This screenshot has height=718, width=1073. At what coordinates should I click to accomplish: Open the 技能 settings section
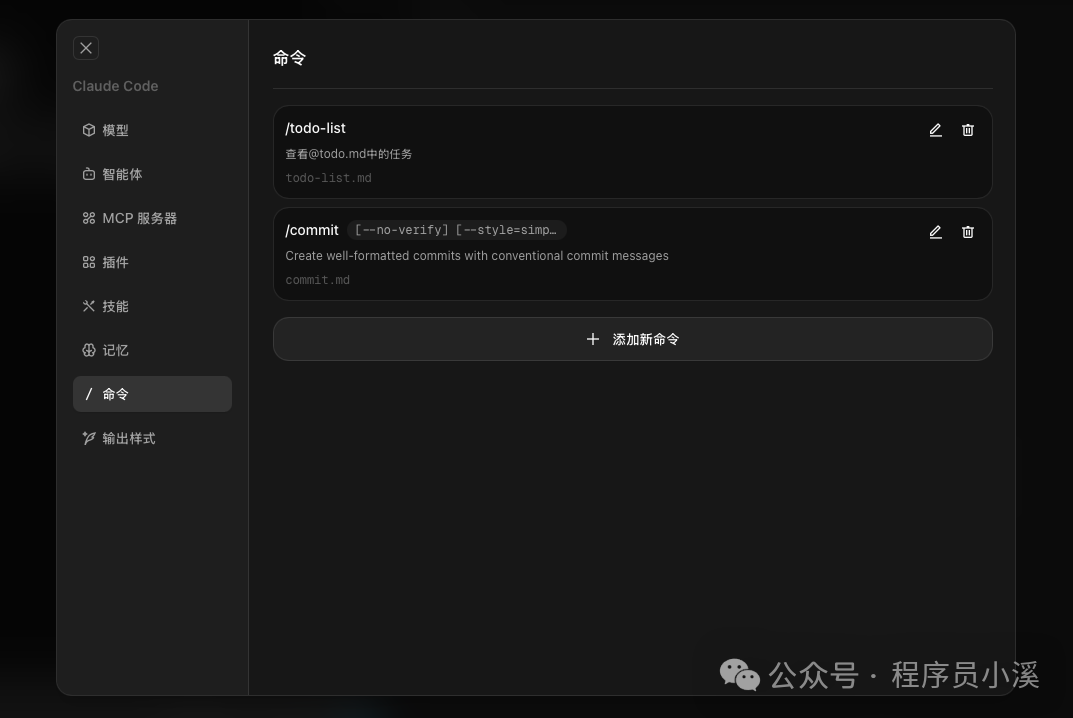(x=152, y=306)
